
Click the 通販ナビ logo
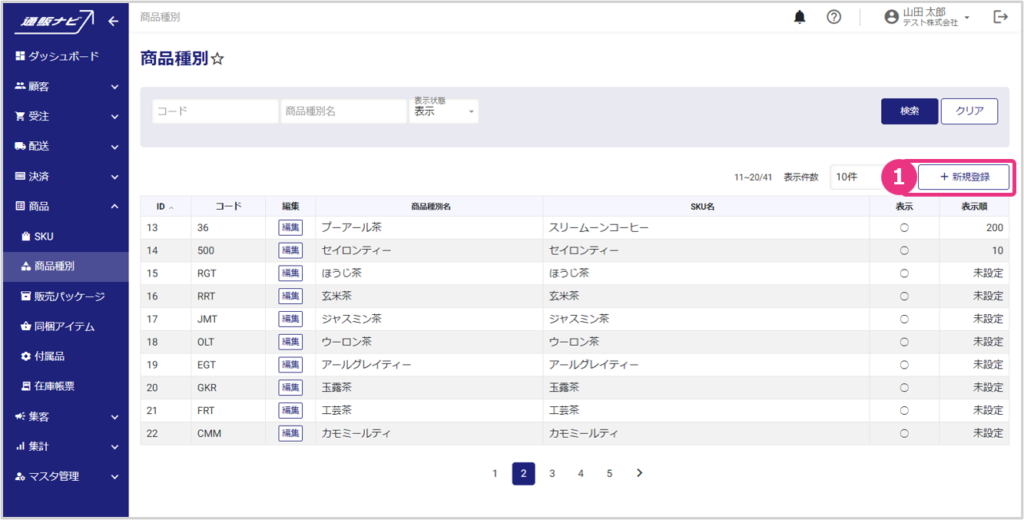tap(56, 19)
